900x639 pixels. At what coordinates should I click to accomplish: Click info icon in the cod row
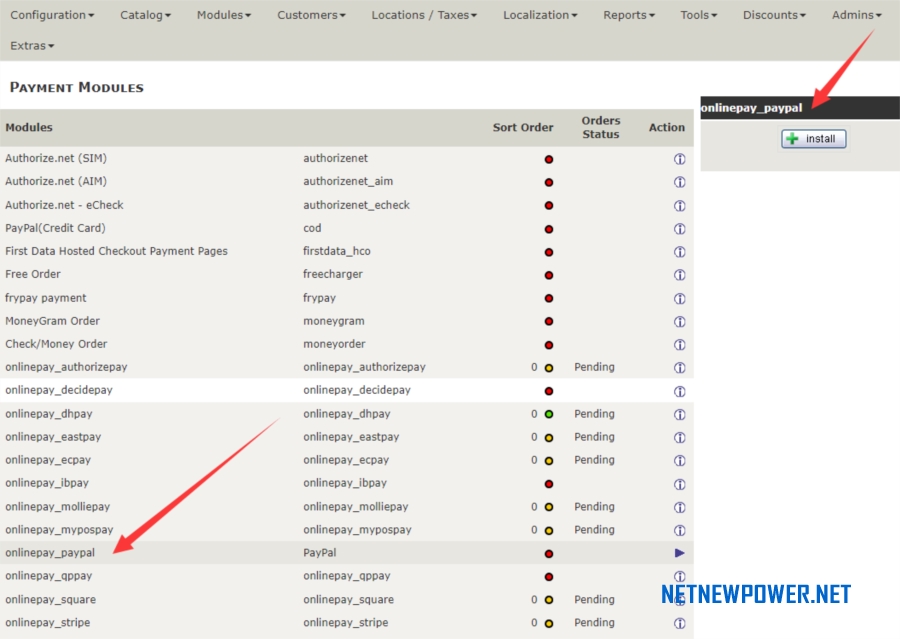tap(680, 229)
